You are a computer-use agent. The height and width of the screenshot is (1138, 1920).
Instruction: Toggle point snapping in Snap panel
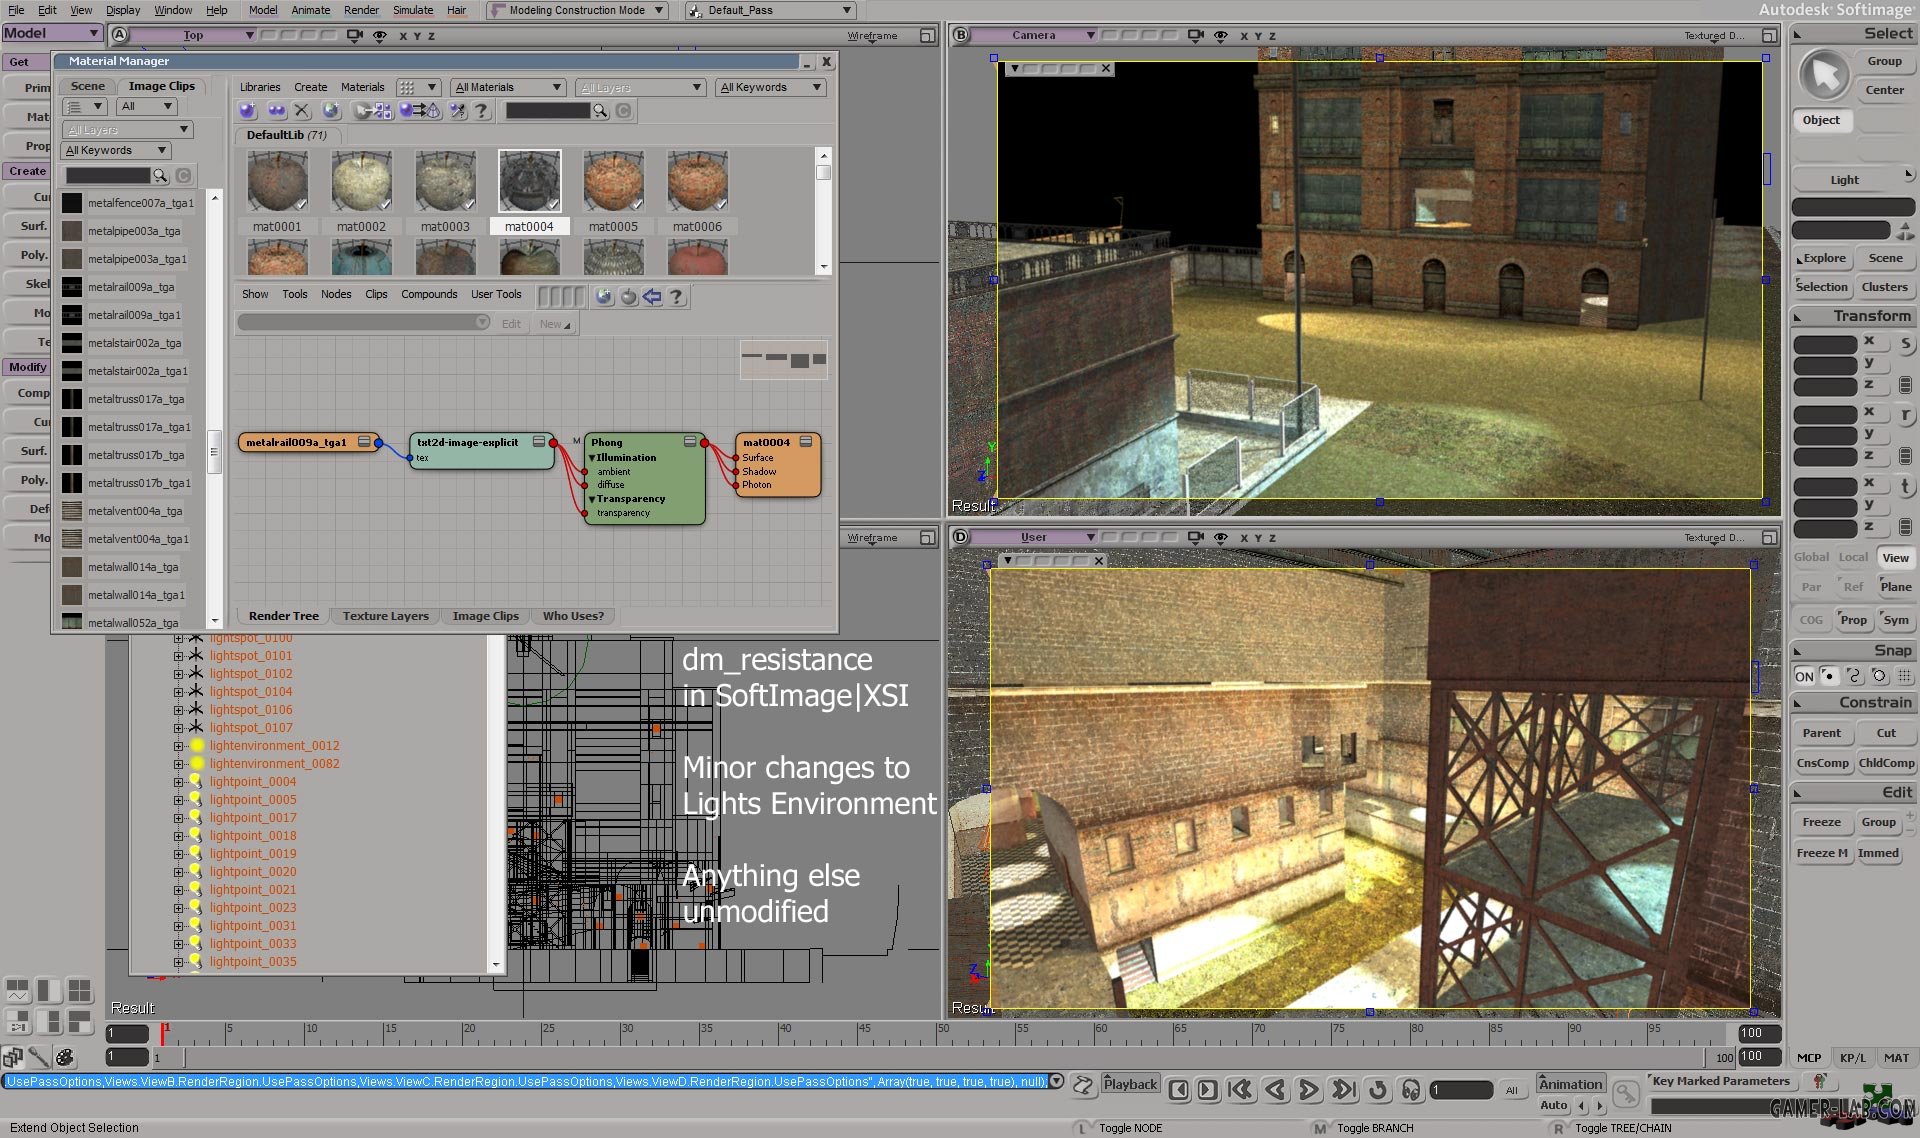(x=1828, y=676)
